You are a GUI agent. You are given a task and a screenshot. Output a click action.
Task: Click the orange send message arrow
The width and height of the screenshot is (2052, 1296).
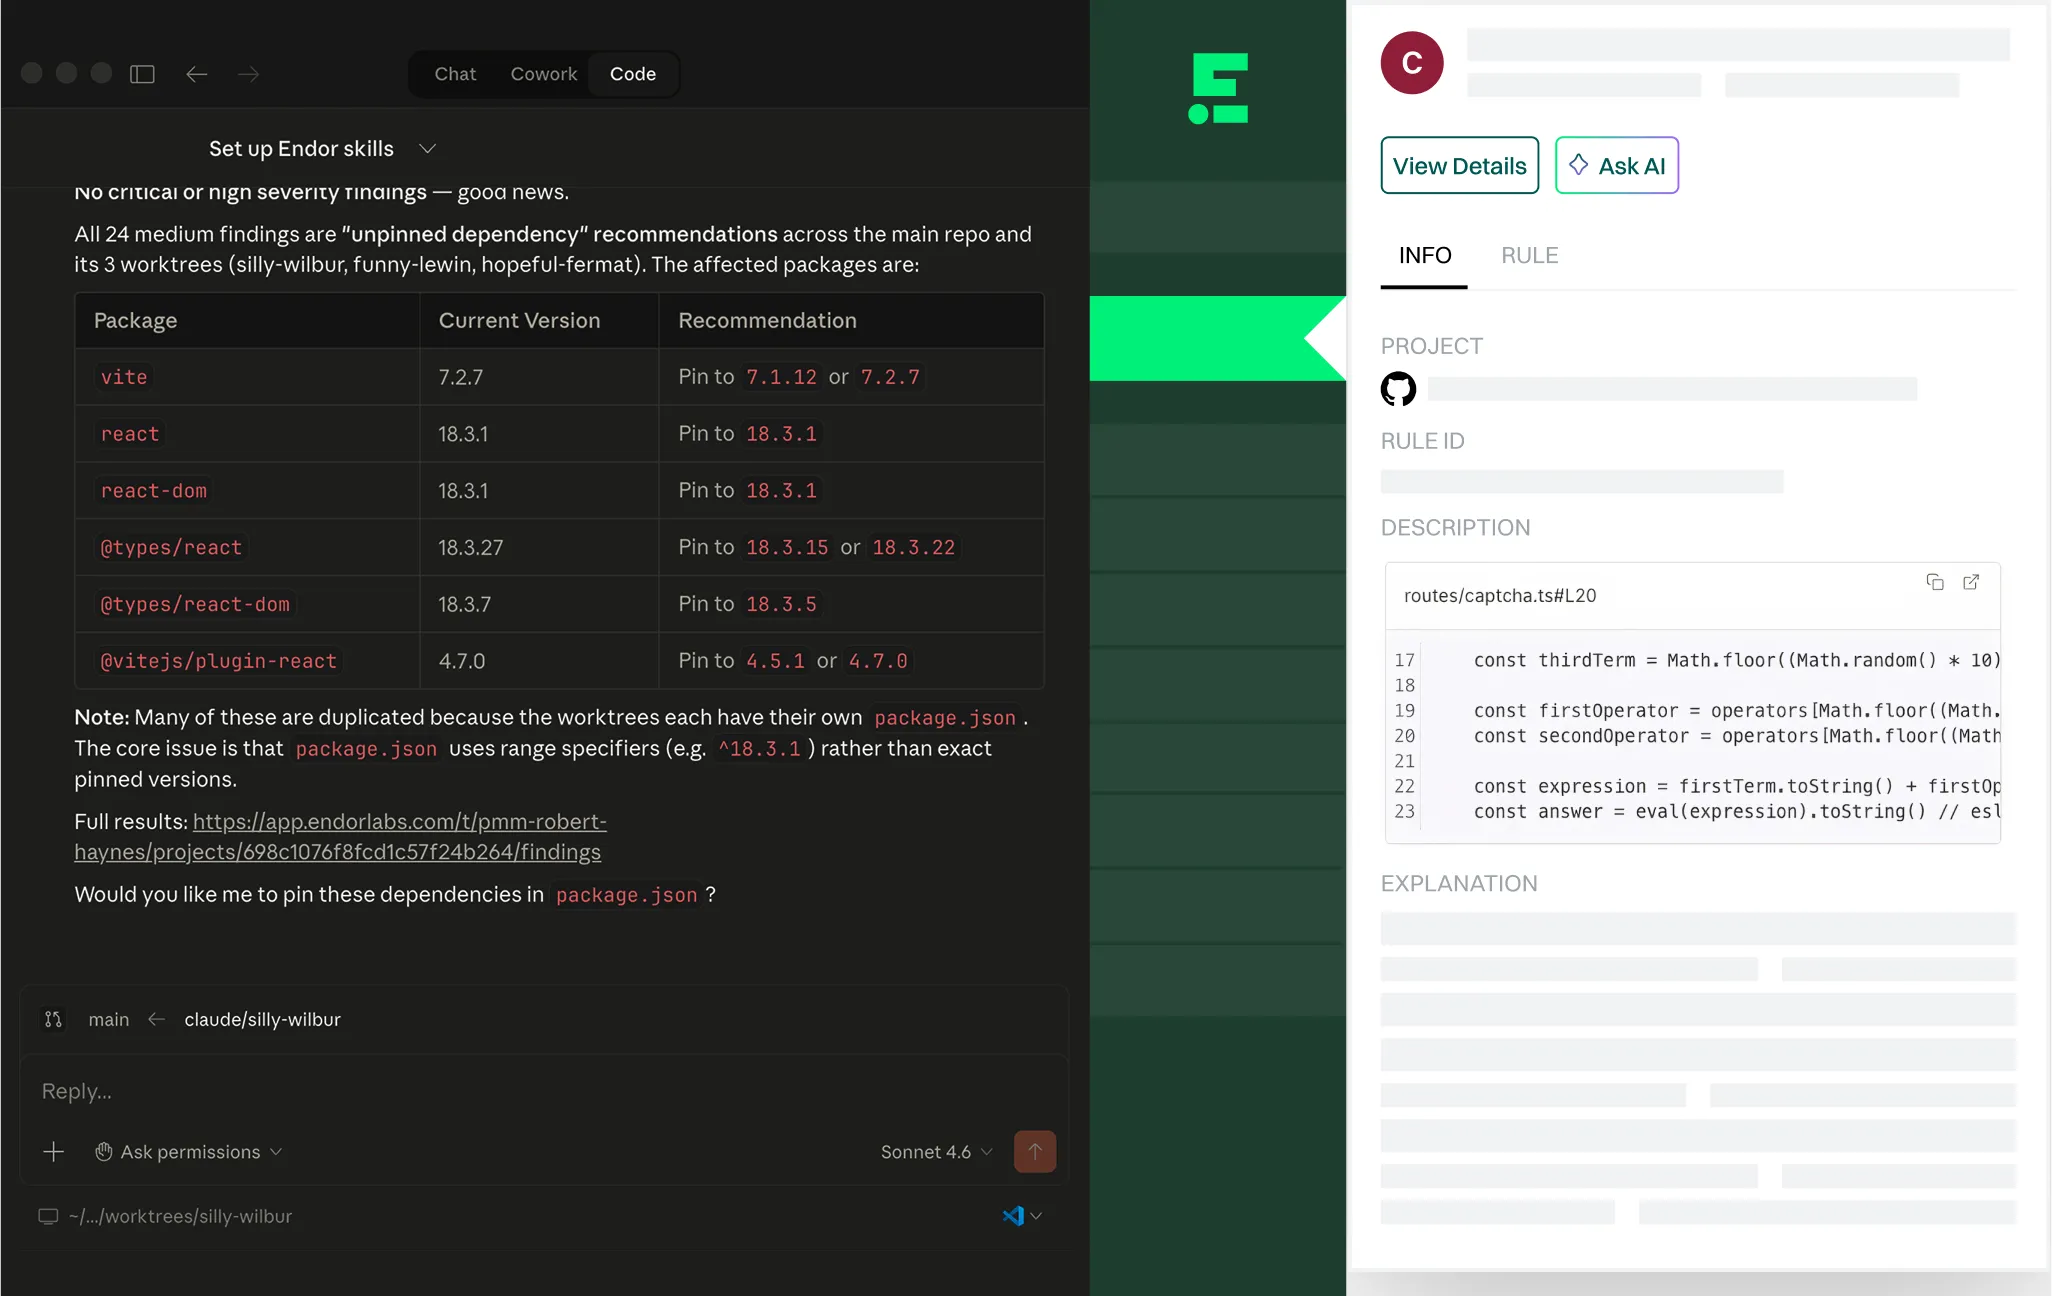[x=1036, y=1151]
